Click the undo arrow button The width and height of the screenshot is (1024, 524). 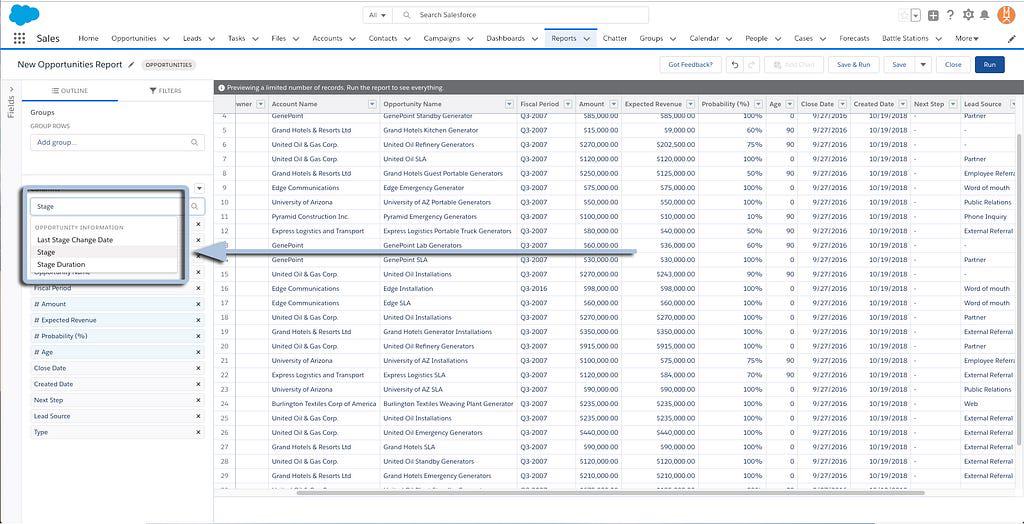pyautogui.click(x=734, y=64)
